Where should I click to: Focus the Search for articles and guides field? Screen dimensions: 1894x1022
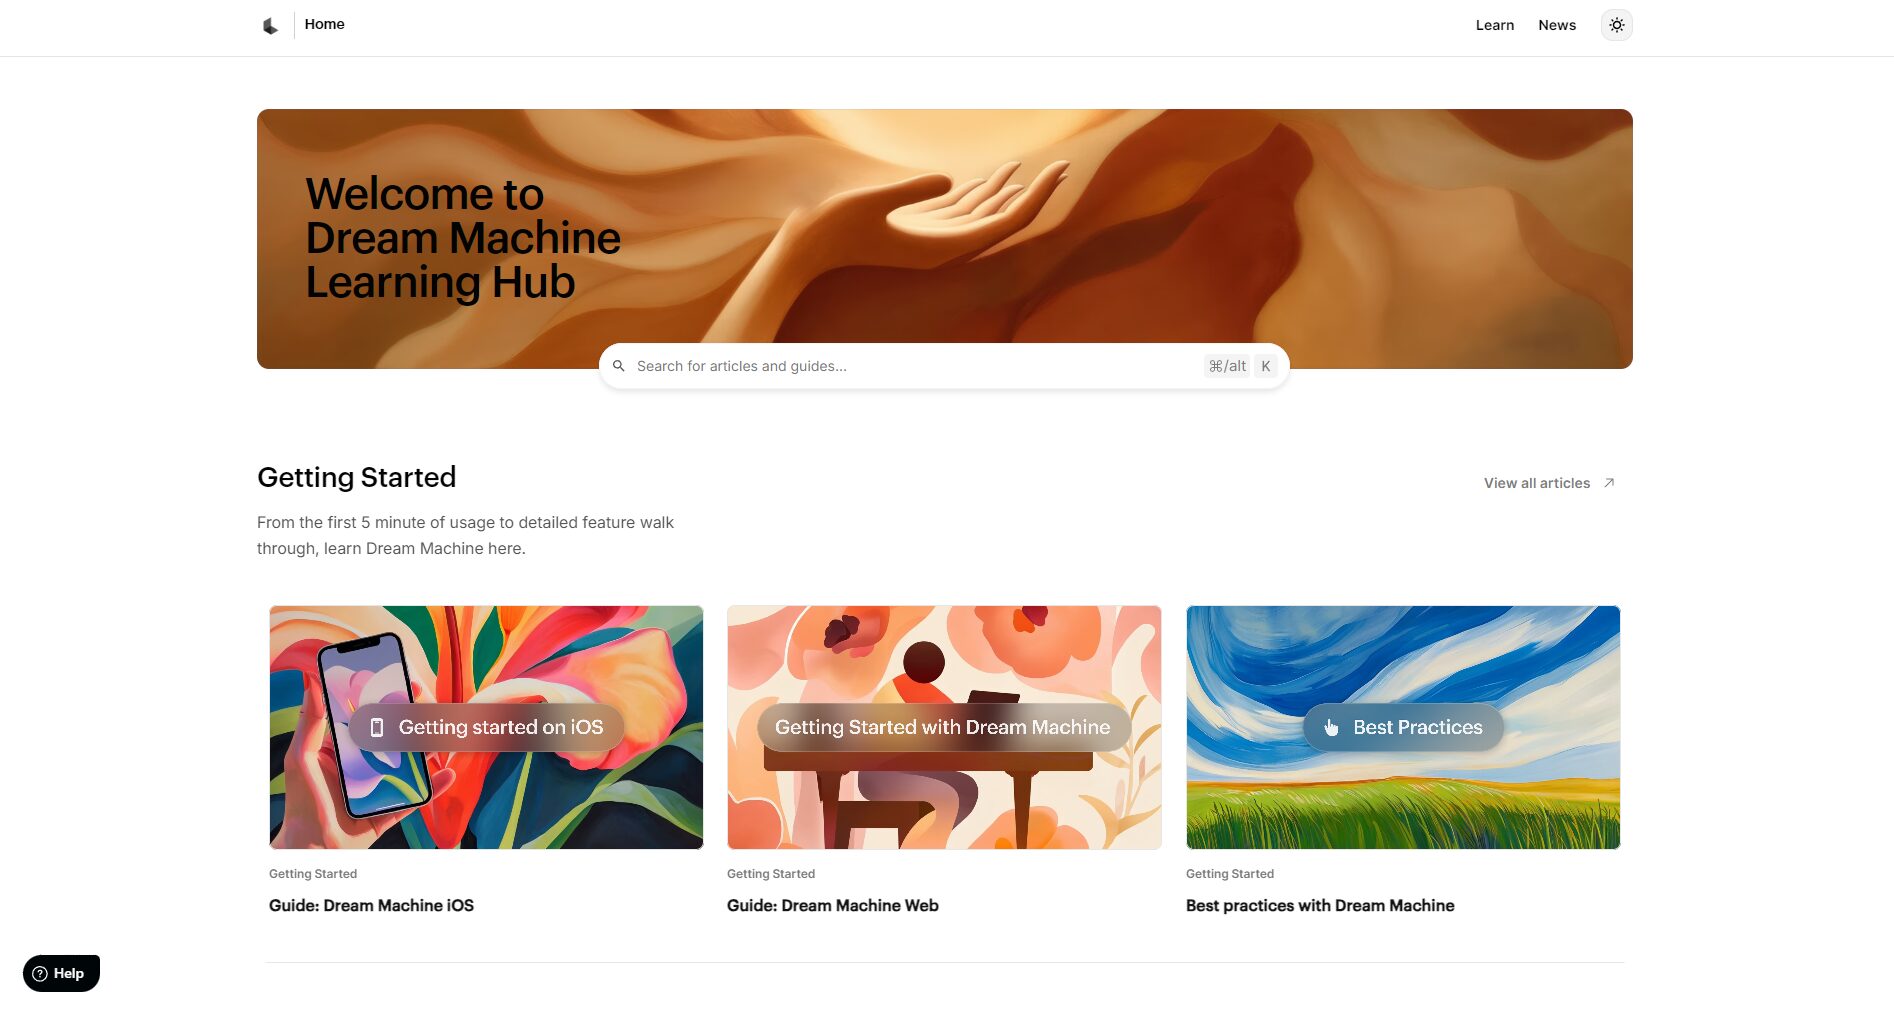943,366
